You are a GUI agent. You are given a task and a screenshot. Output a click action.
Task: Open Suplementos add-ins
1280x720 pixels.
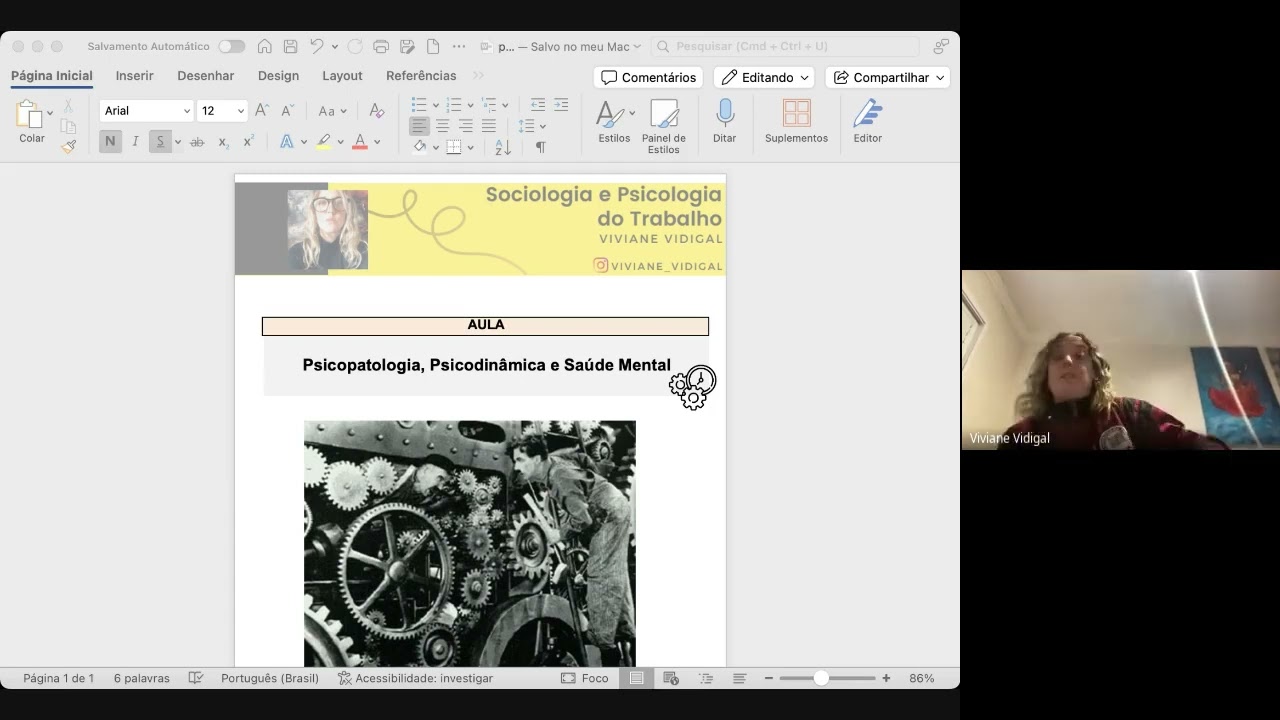pyautogui.click(x=796, y=113)
